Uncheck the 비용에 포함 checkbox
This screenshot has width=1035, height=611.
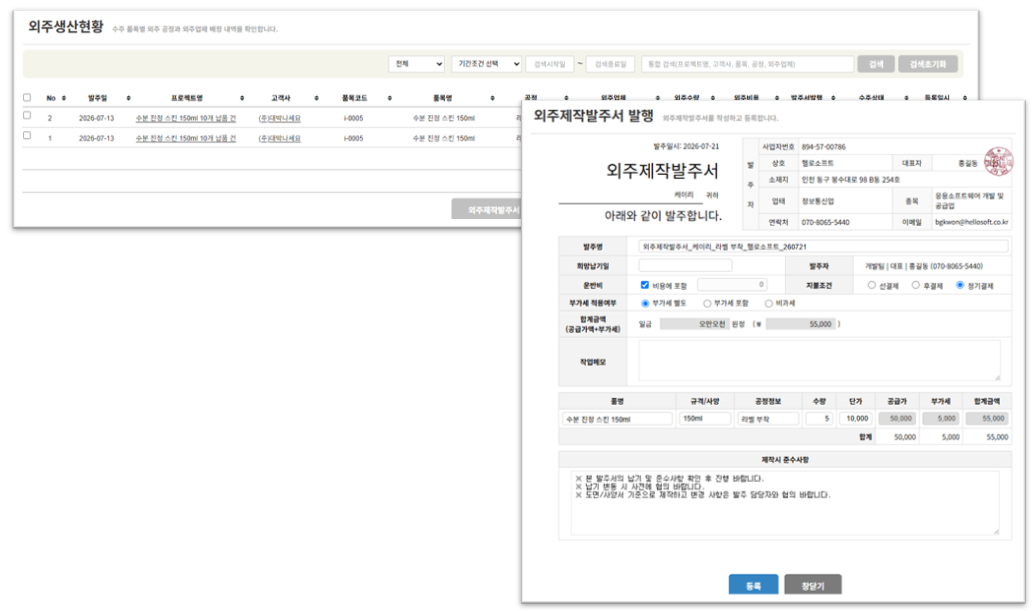(645, 285)
